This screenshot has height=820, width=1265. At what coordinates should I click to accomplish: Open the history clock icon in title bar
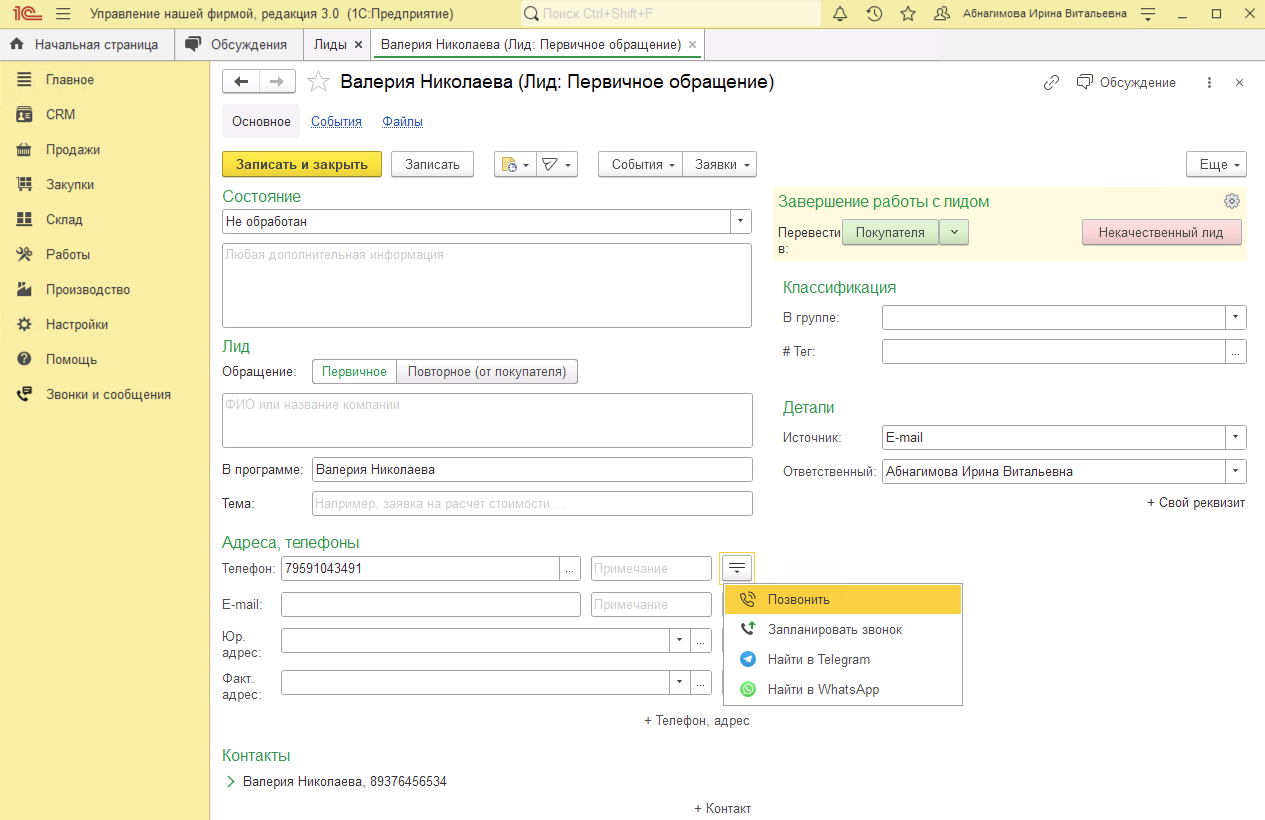874,14
